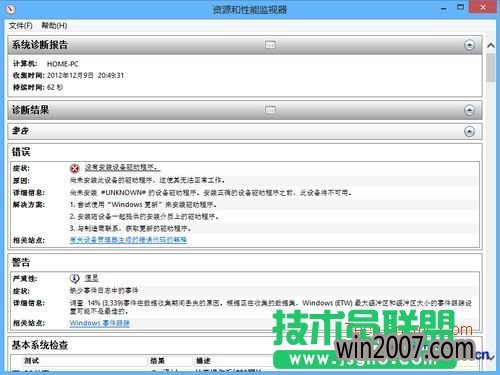
Task: Select the #UNKNOWN# detail information line
Action: pyautogui.click(x=211, y=193)
